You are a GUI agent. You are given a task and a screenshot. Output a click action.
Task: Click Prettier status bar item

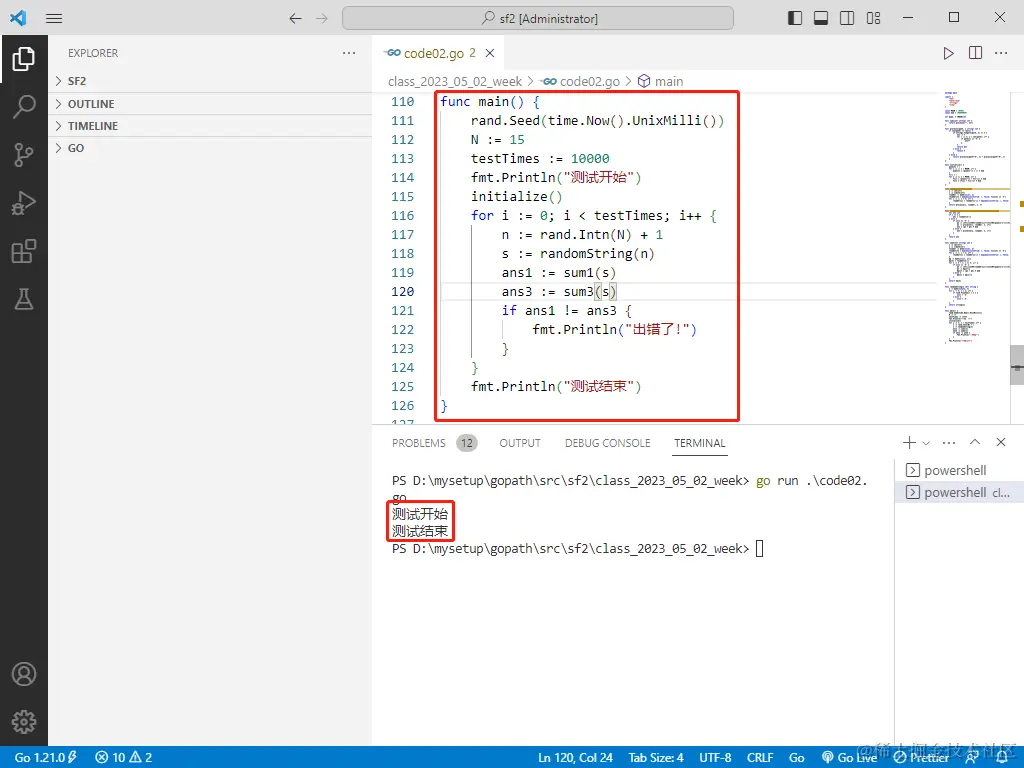(921, 758)
